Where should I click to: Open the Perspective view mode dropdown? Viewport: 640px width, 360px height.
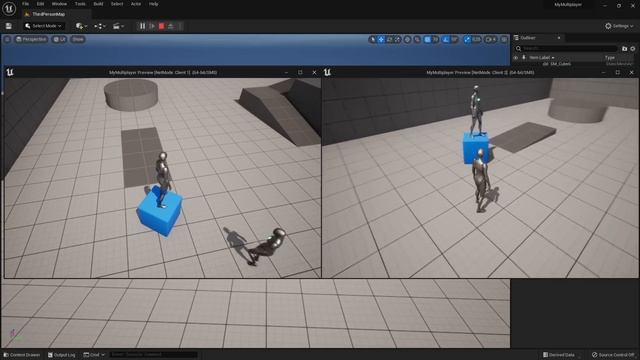(x=31, y=39)
